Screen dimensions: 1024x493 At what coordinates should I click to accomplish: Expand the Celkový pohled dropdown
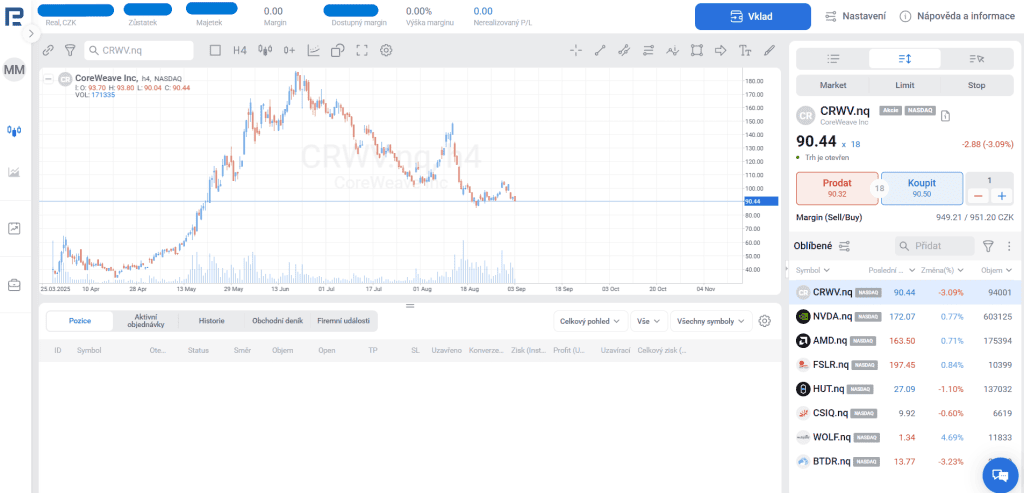click(591, 321)
